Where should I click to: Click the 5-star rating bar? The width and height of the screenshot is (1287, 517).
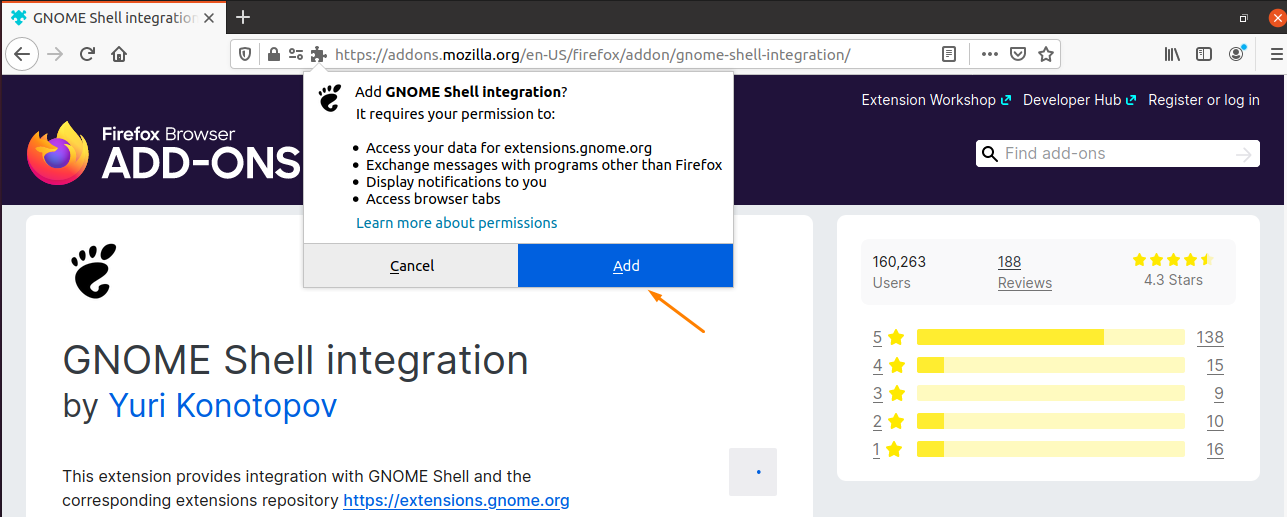tap(1051, 337)
